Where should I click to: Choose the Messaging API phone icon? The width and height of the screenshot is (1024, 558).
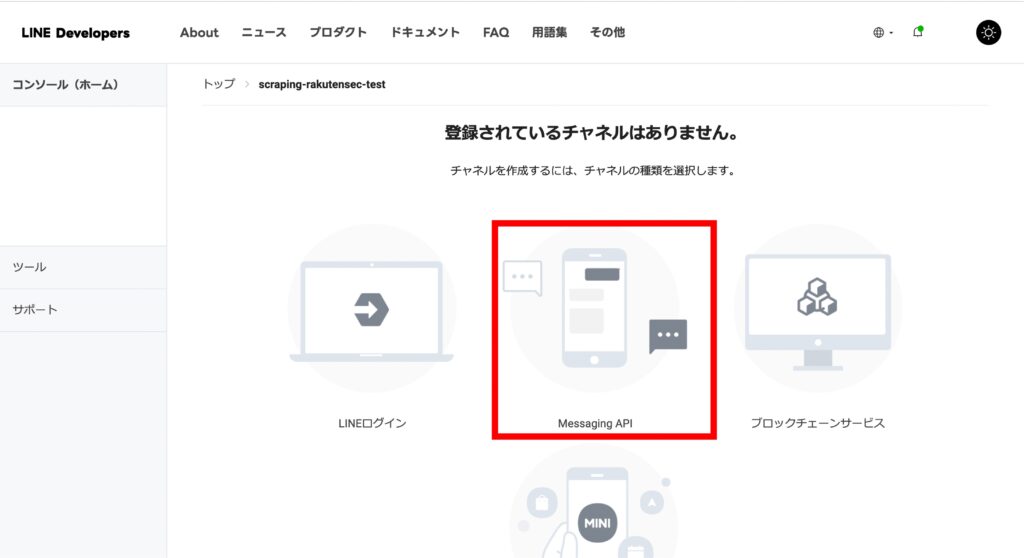[594, 309]
